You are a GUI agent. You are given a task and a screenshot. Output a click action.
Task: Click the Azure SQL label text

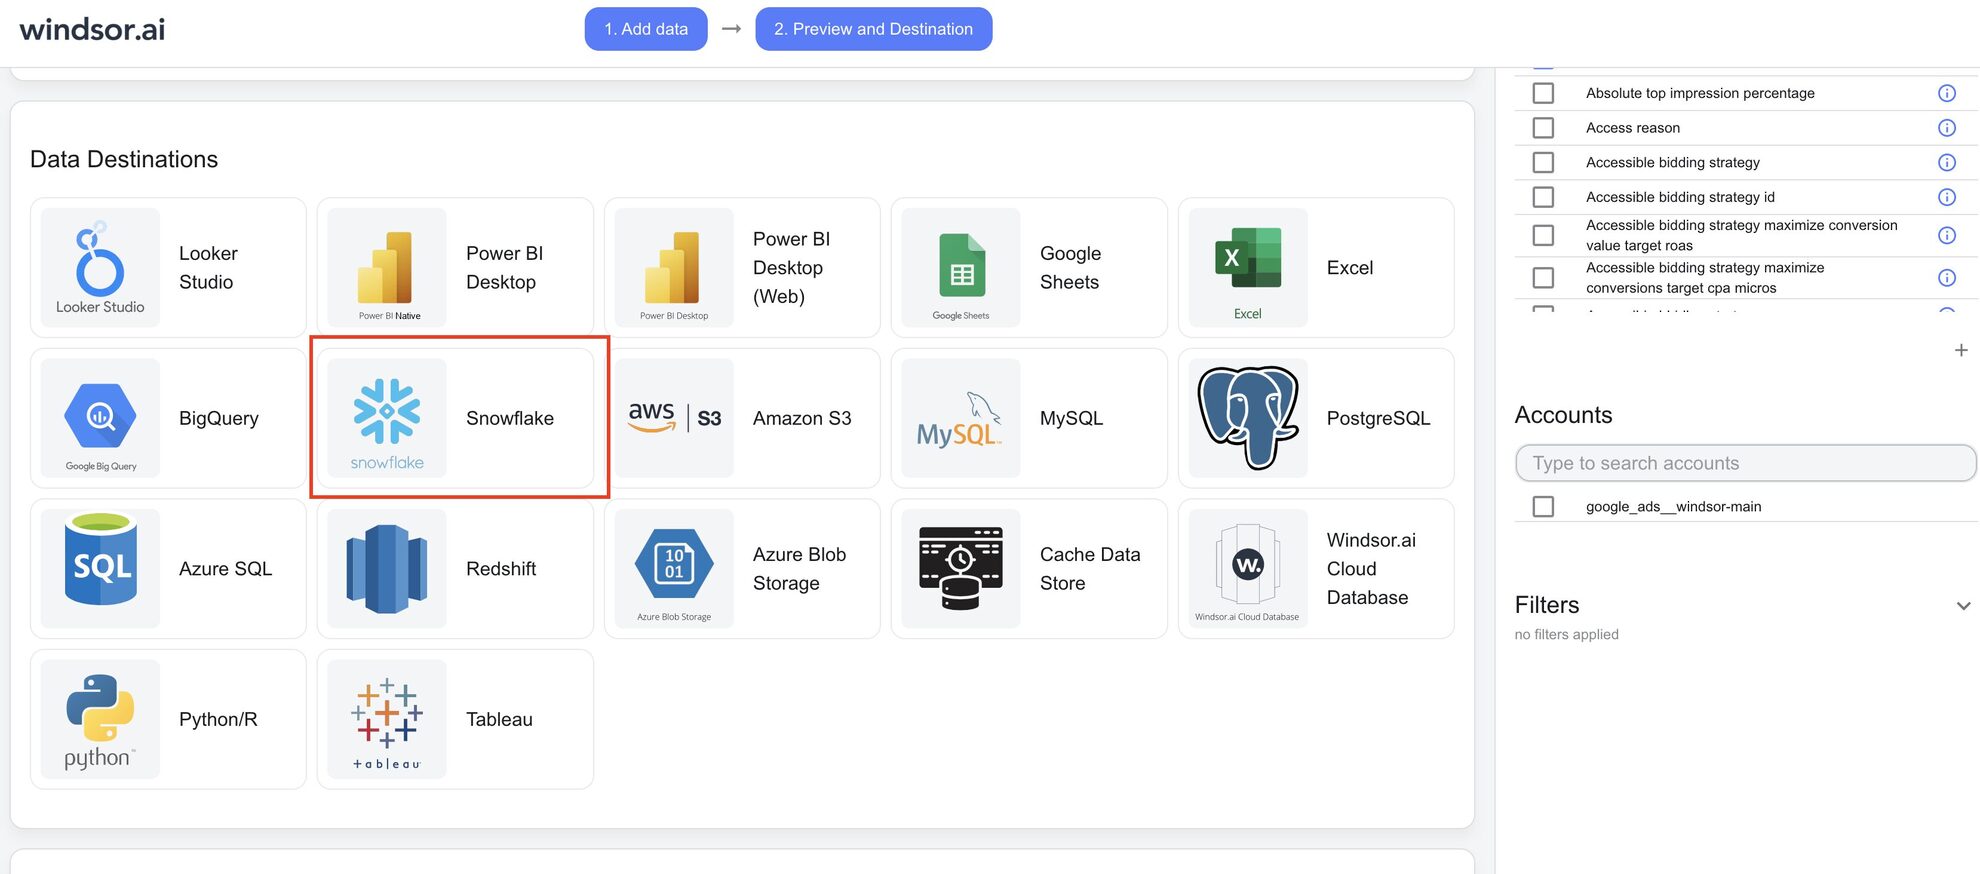(x=225, y=568)
